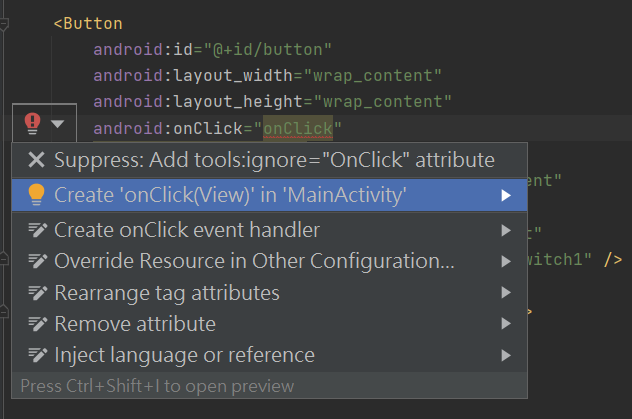
Task: Select Suppress: Add tools:ignore="OnClick" attribute
Action: [x=270, y=160]
